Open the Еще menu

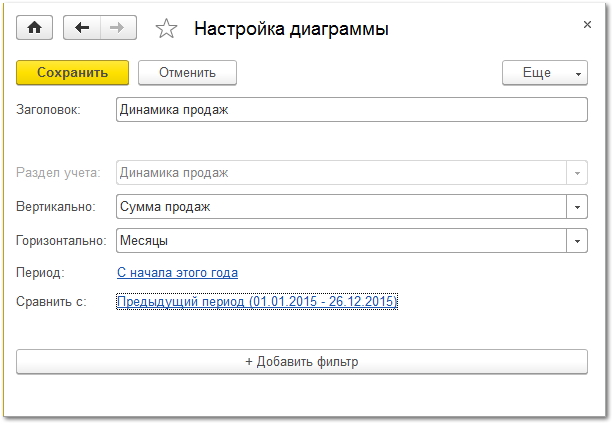click(x=545, y=72)
